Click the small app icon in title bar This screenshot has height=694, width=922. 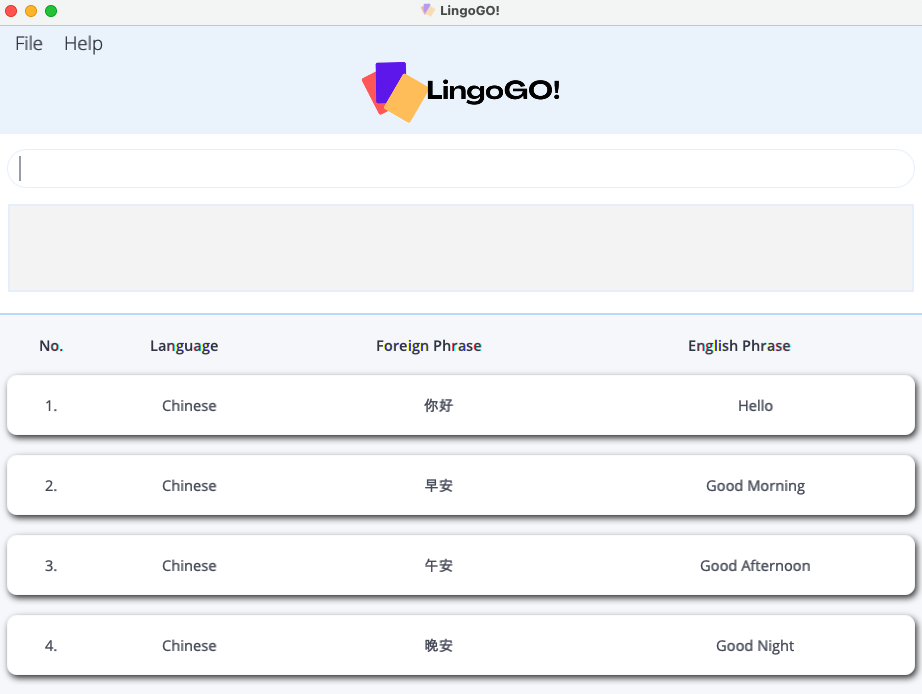(428, 10)
